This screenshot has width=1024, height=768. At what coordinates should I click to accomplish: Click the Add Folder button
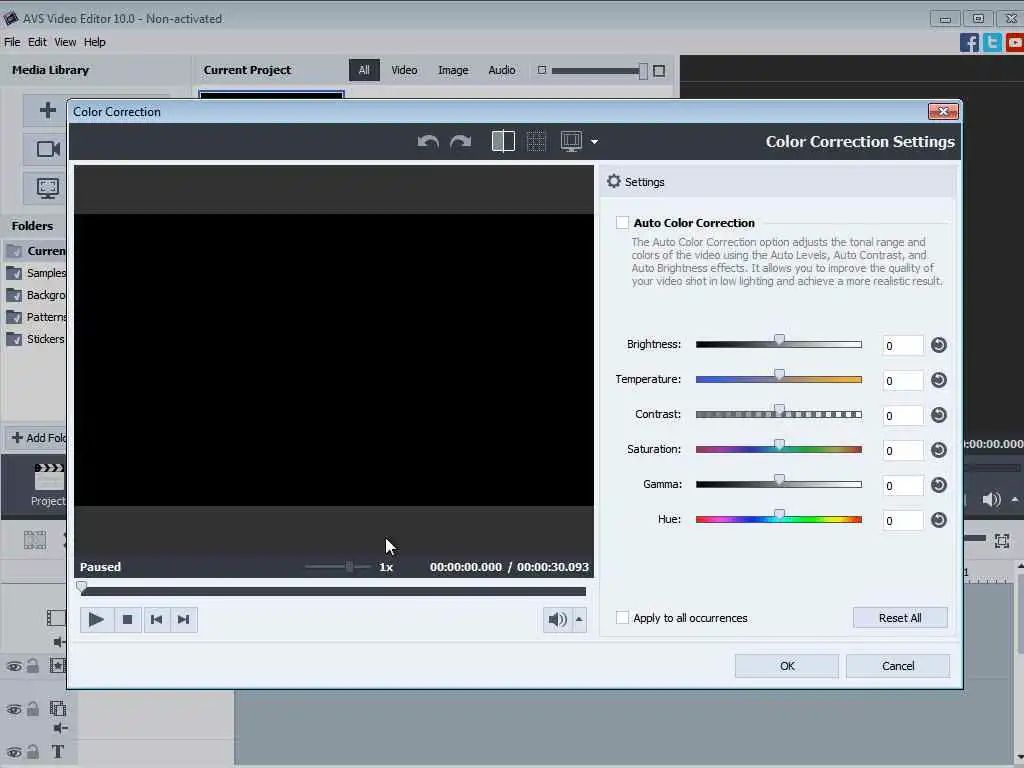(x=37, y=438)
